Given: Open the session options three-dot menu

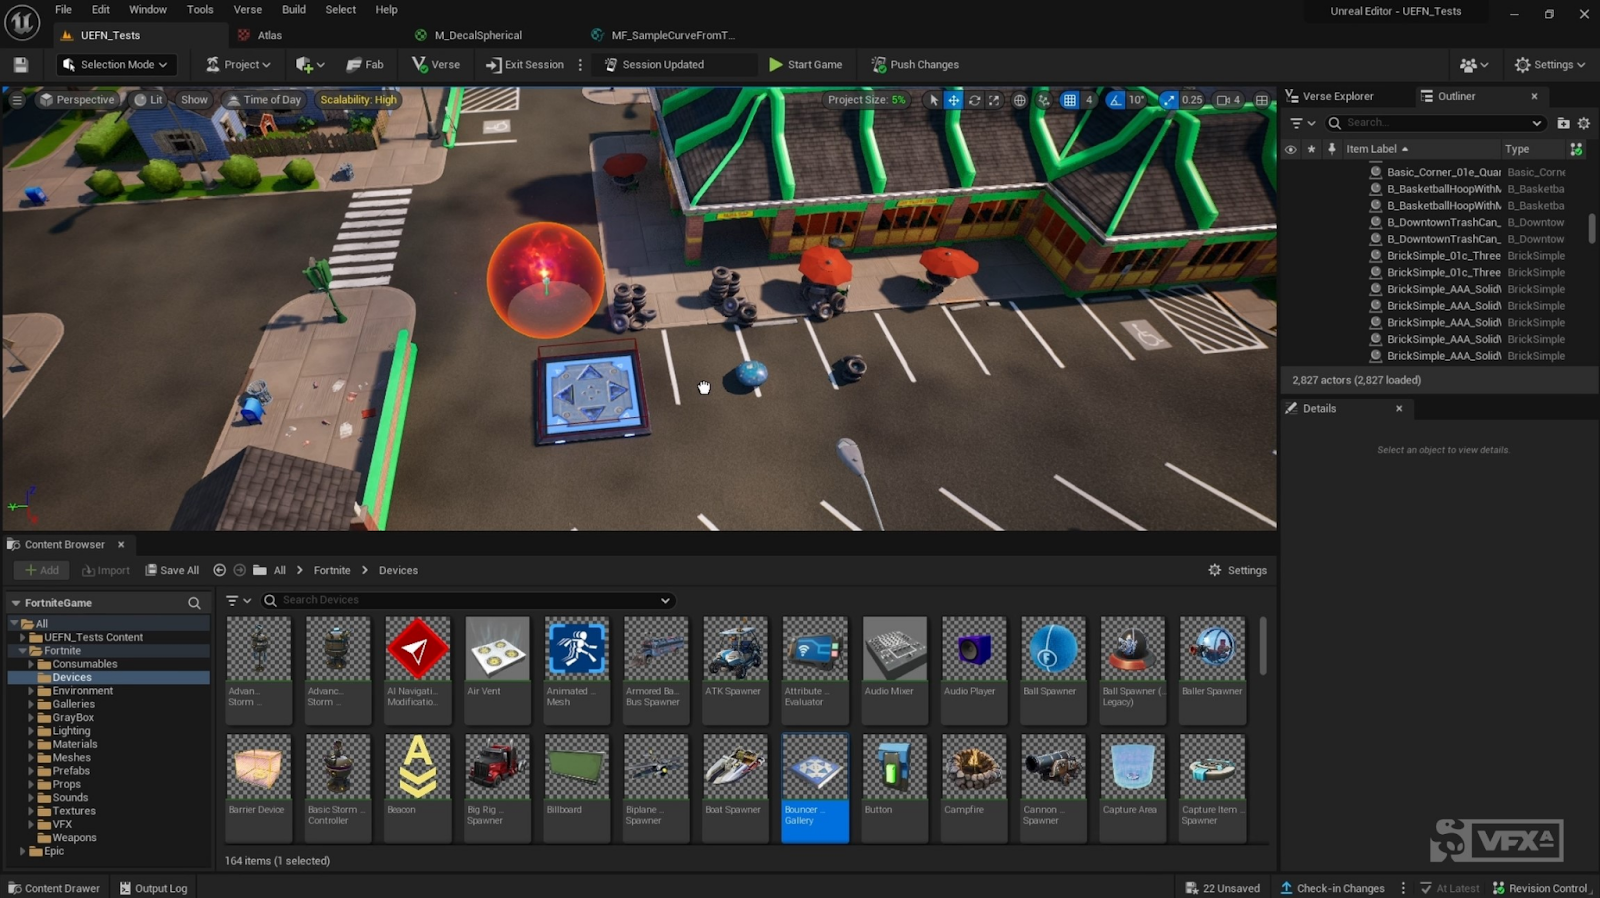Looking at the screenshot, I should tap(580, 65).
